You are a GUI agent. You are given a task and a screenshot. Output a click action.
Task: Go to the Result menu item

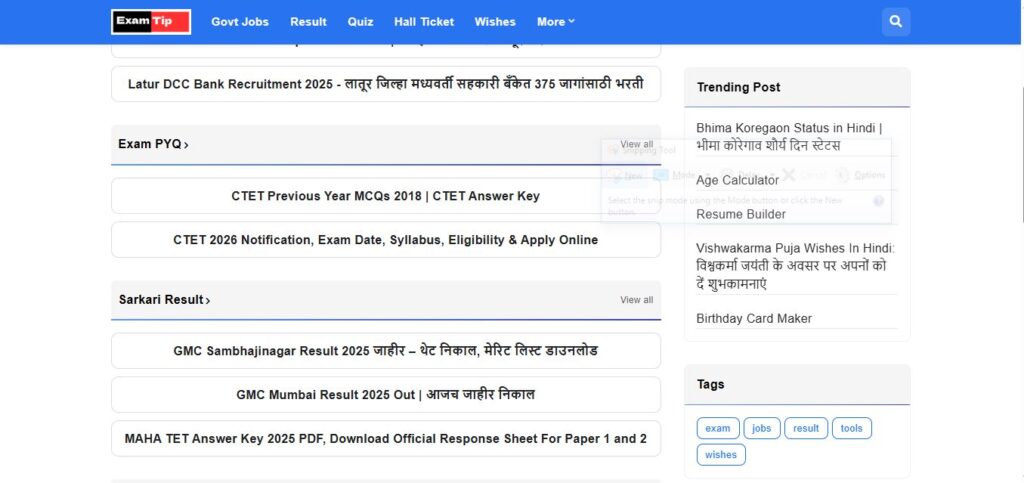click(x=308, y=21)
